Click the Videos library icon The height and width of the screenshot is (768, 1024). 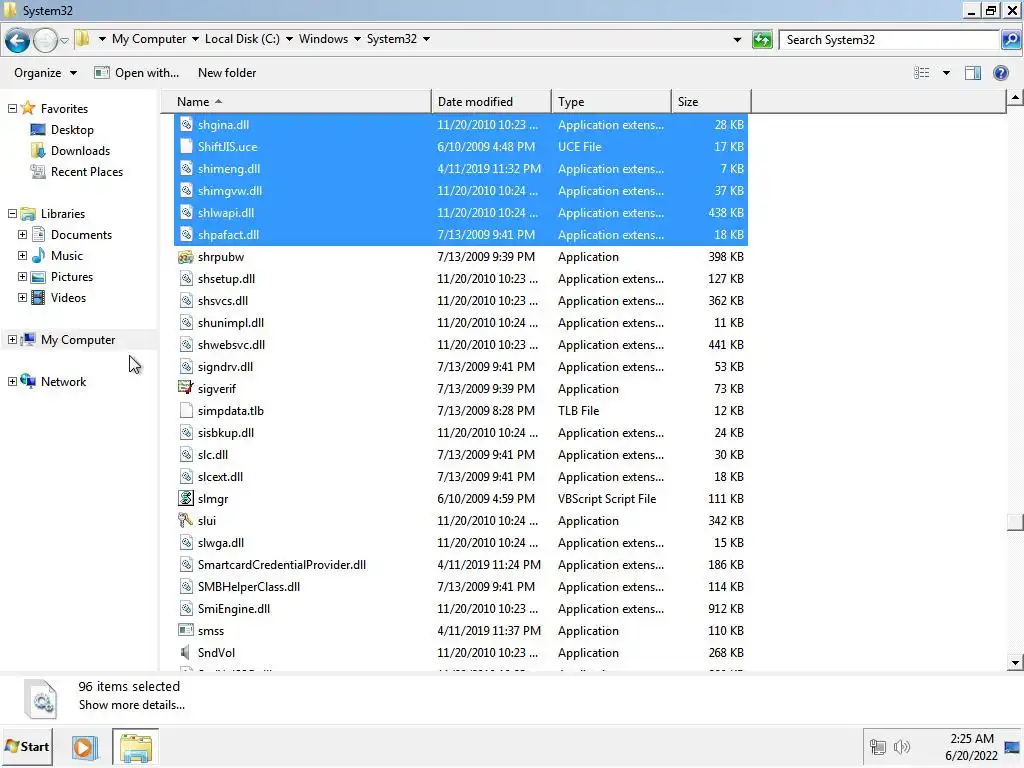pyautogui.click(x=38, y=298)
